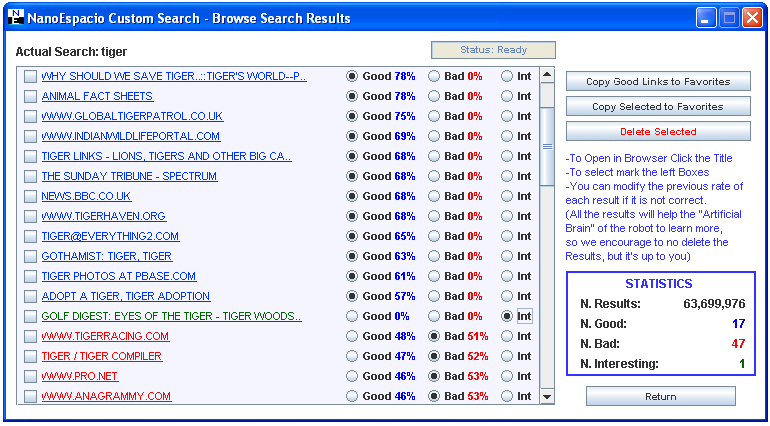Click the Actual Search: tiger label
The height and width of the screenshot is (426, 770).
(x=71, y=52)
